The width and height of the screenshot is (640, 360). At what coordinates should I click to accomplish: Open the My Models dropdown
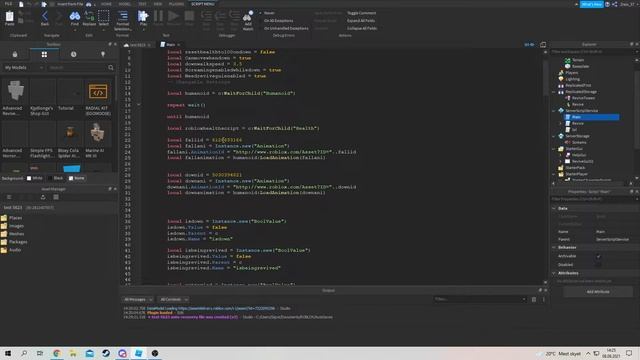(x=23, y=67)
